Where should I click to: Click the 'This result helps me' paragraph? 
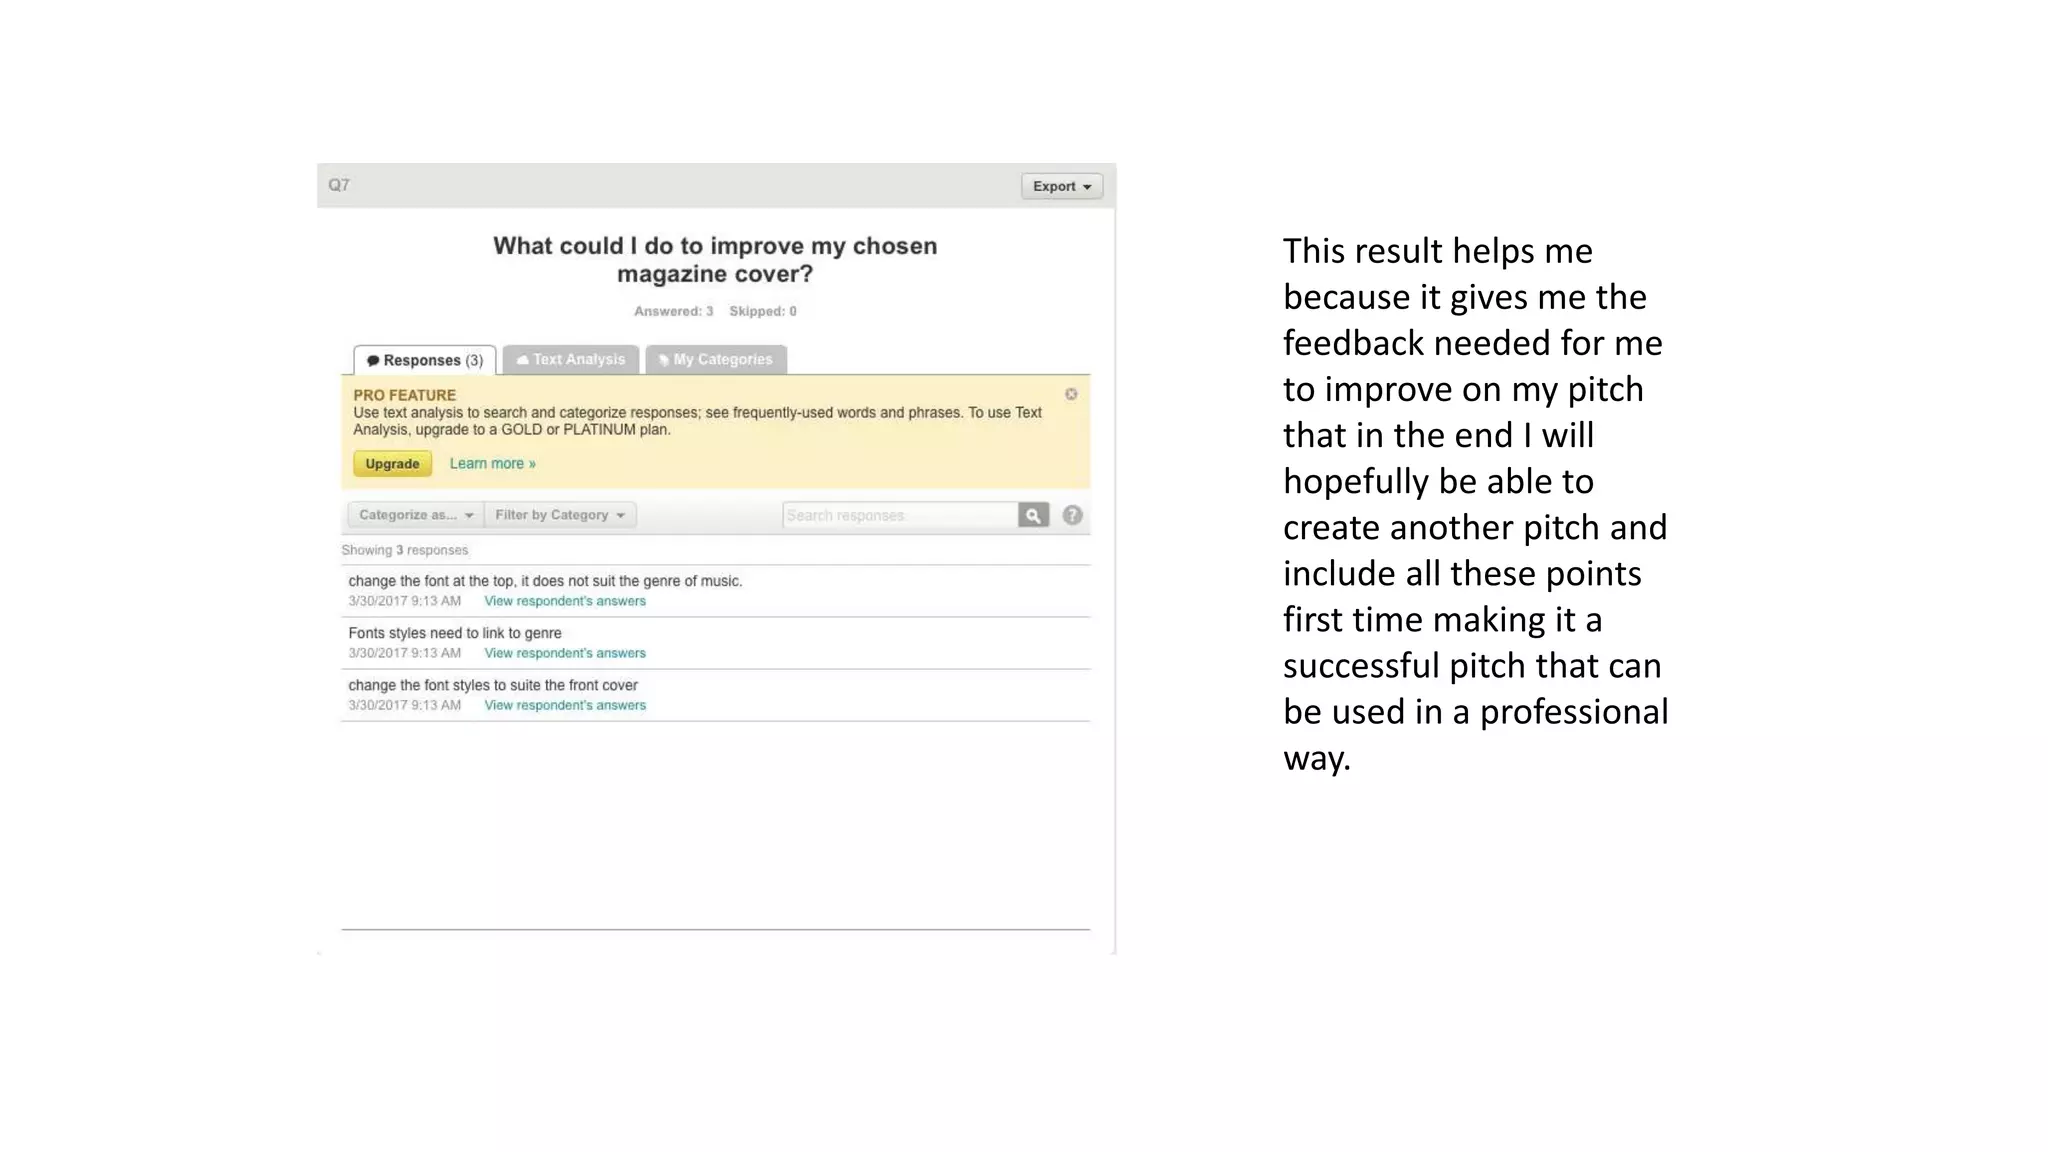pos(1475,504)
